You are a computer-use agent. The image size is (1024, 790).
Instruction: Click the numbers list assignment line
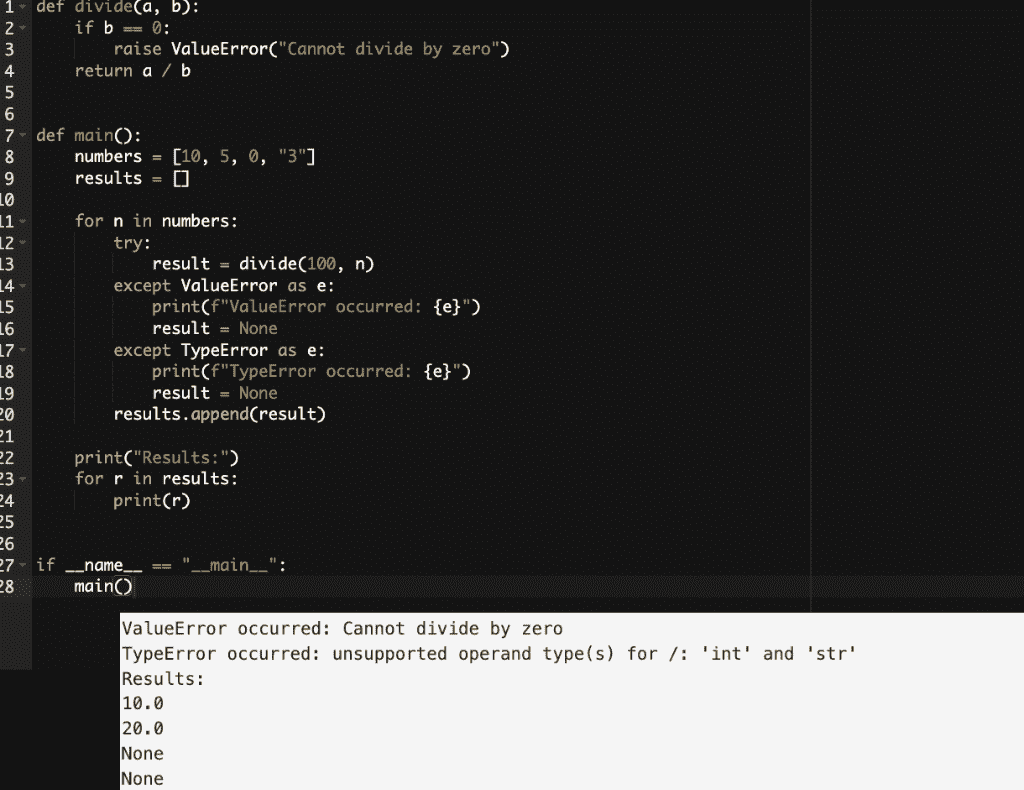[195, 157]
